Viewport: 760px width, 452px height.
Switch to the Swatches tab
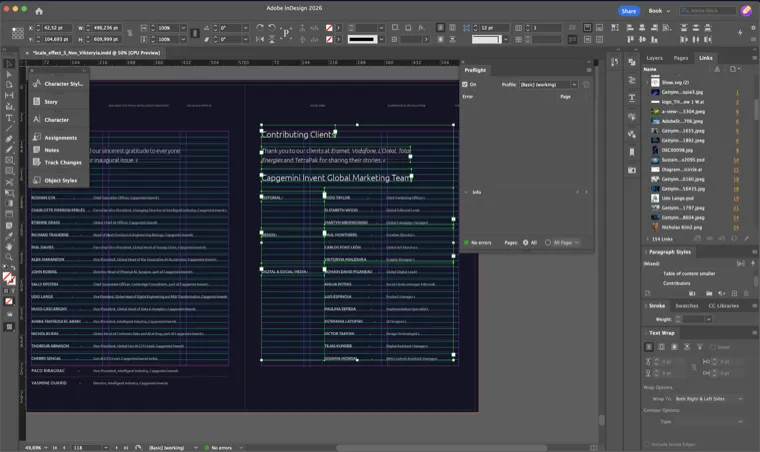click(687, 306)
